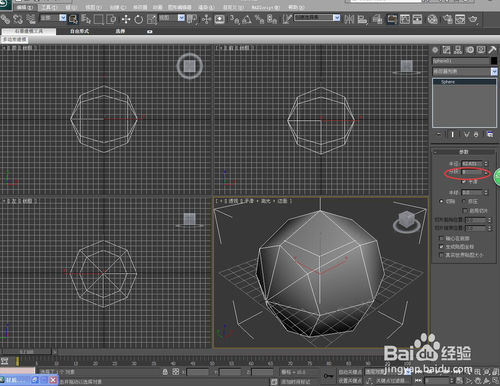Click the Segments value field
The height and width of the screenshot is (386, 500).
point(472,172)
